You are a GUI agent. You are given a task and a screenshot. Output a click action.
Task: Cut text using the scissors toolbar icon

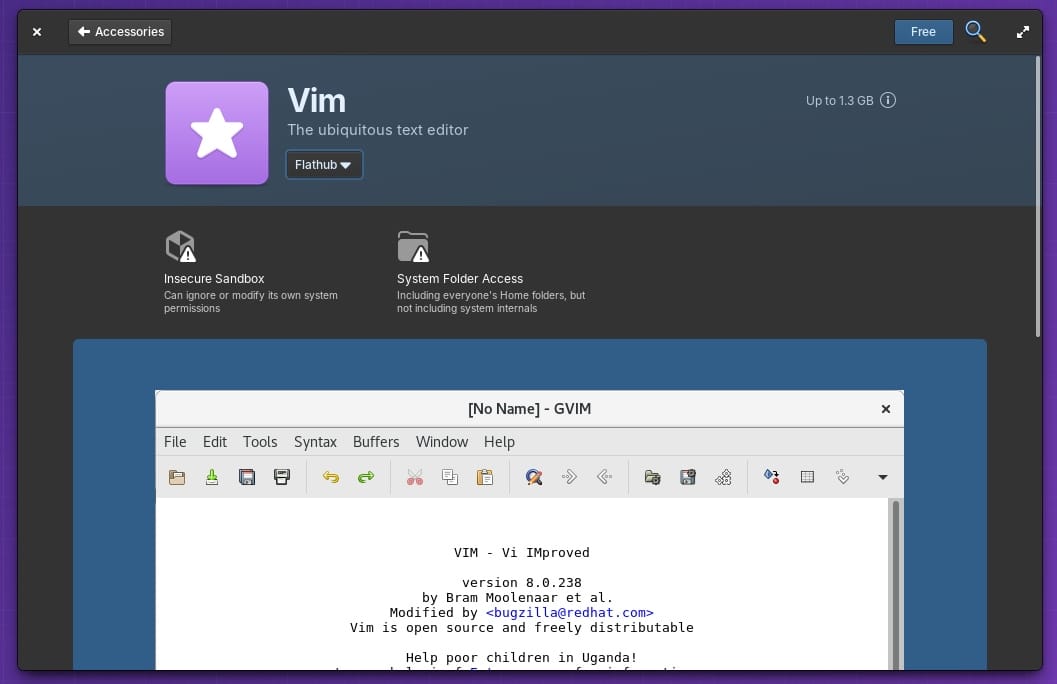415,477
